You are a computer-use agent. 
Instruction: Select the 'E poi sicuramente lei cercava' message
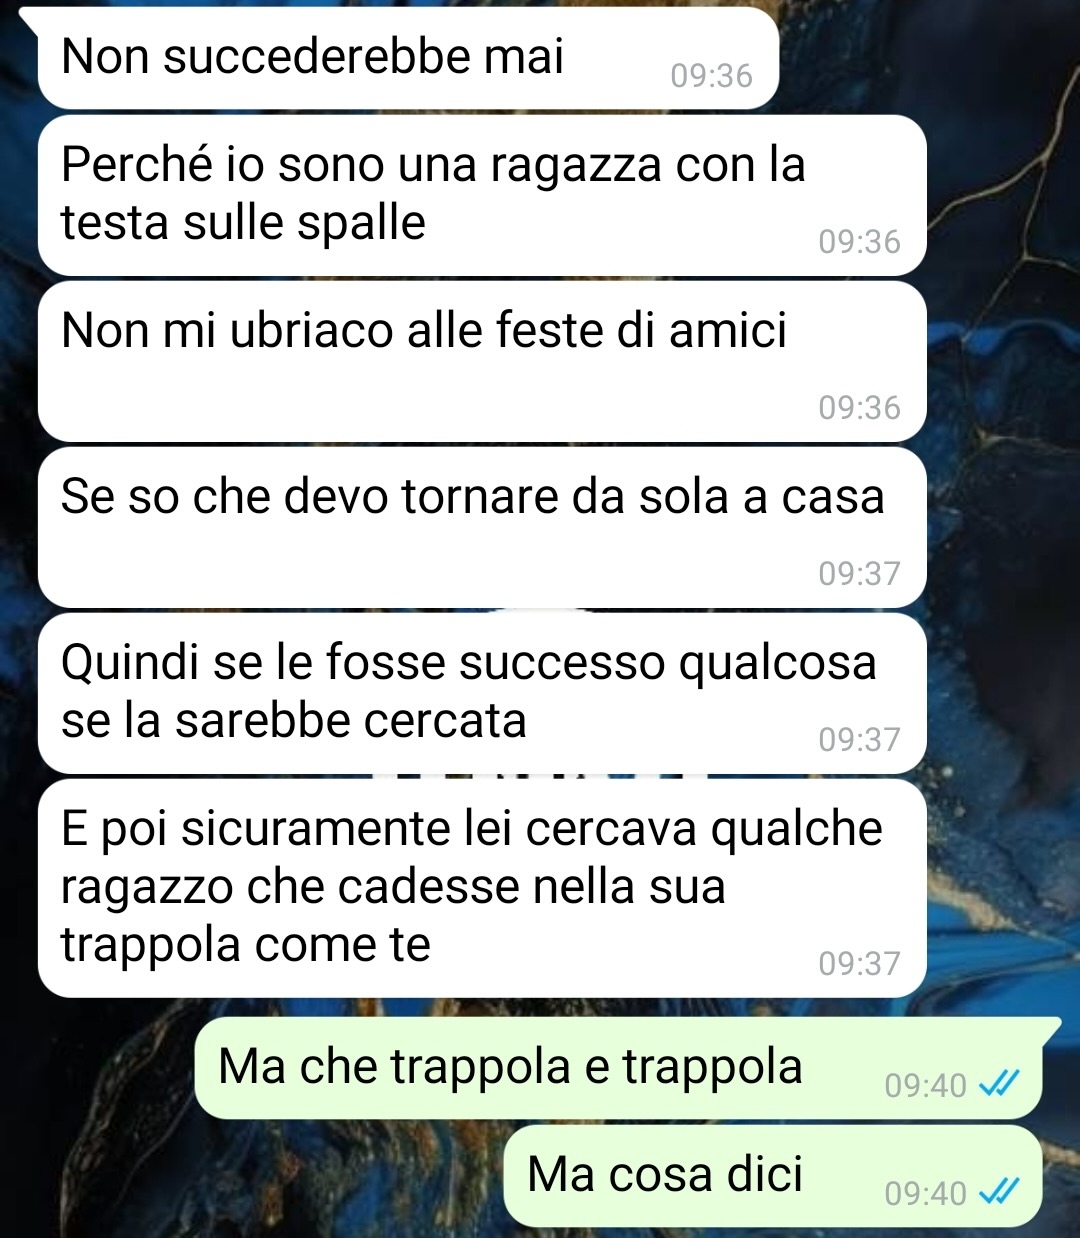coord(482,889)
